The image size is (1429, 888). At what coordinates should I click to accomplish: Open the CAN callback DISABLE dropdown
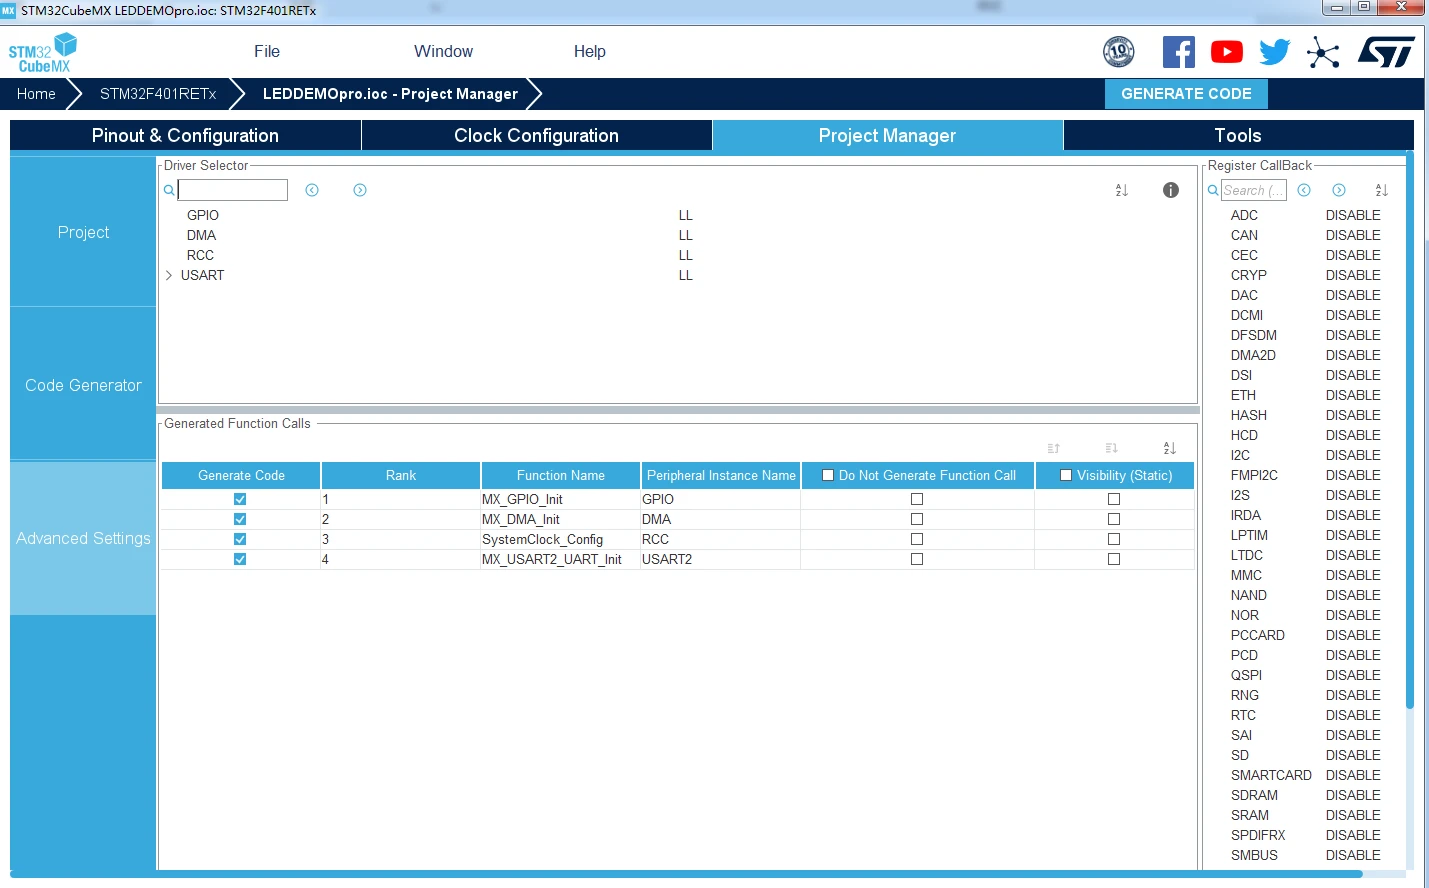pos(1353,235)
